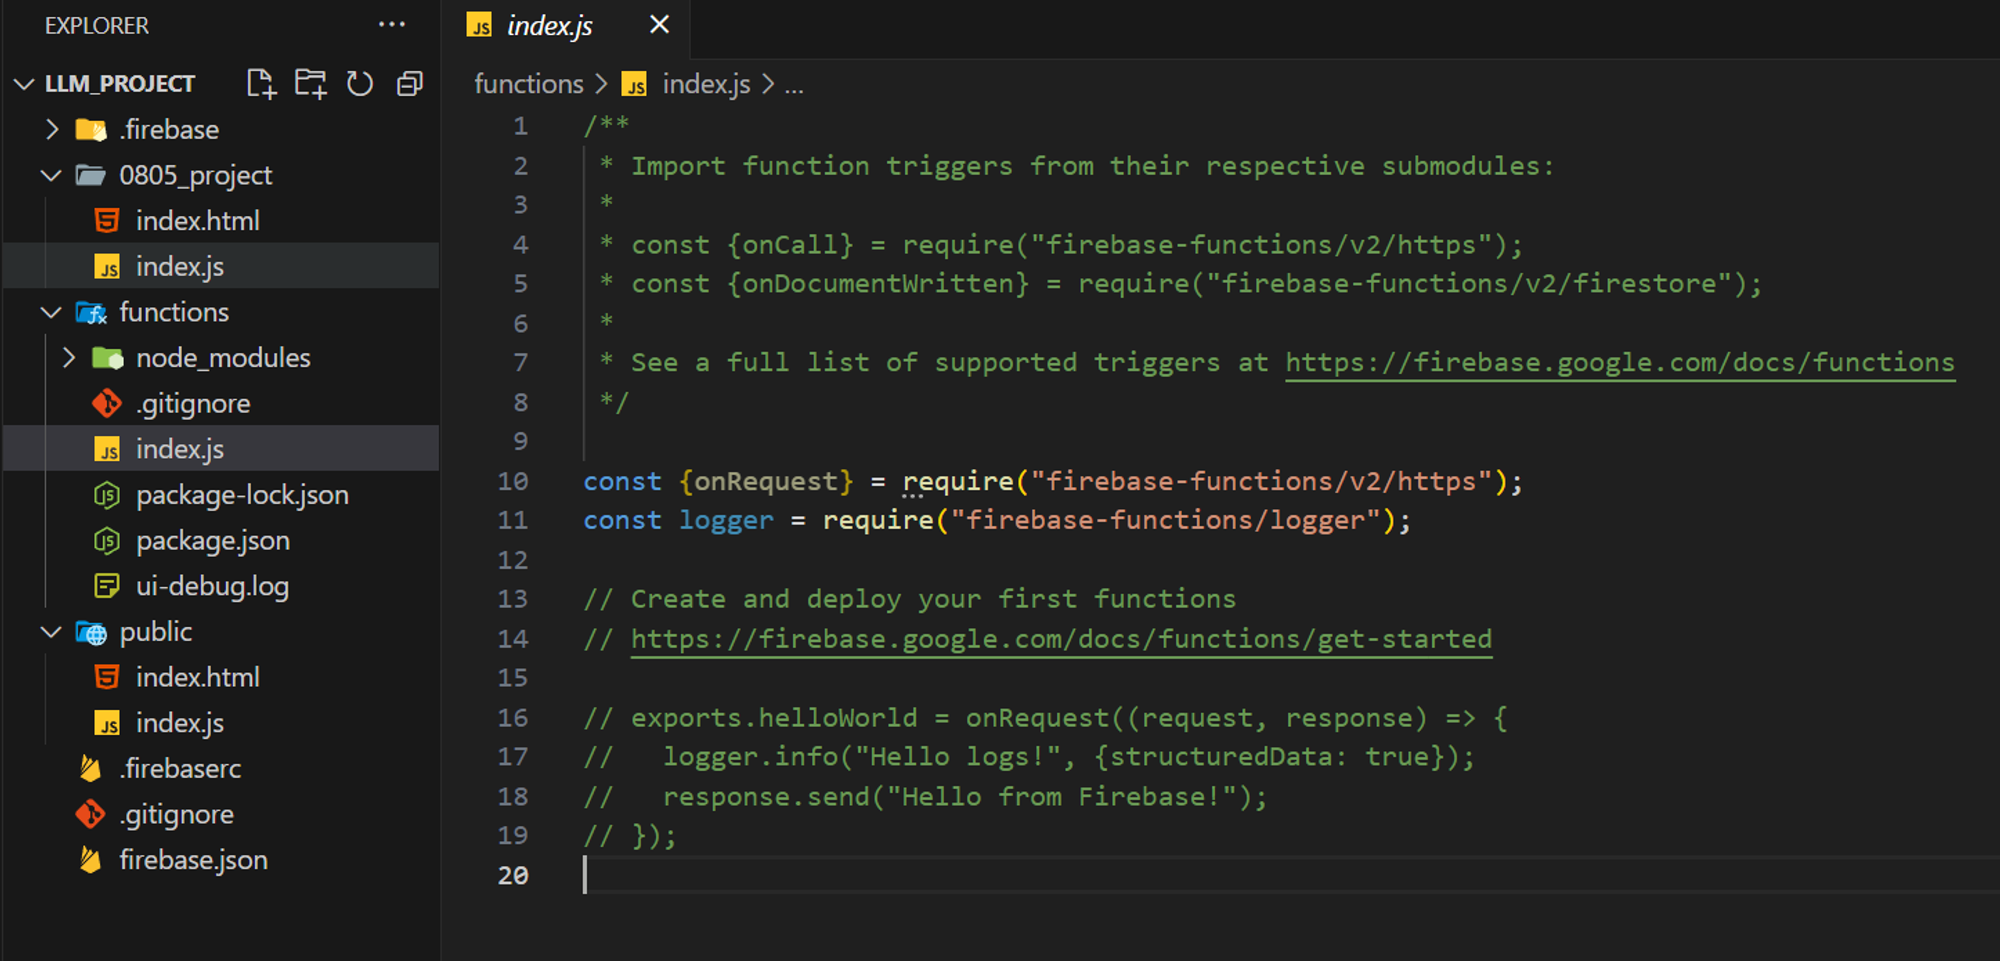Open index.html in public folder
The width and height of the screenshot is (2000, 961).
(198, 678)
